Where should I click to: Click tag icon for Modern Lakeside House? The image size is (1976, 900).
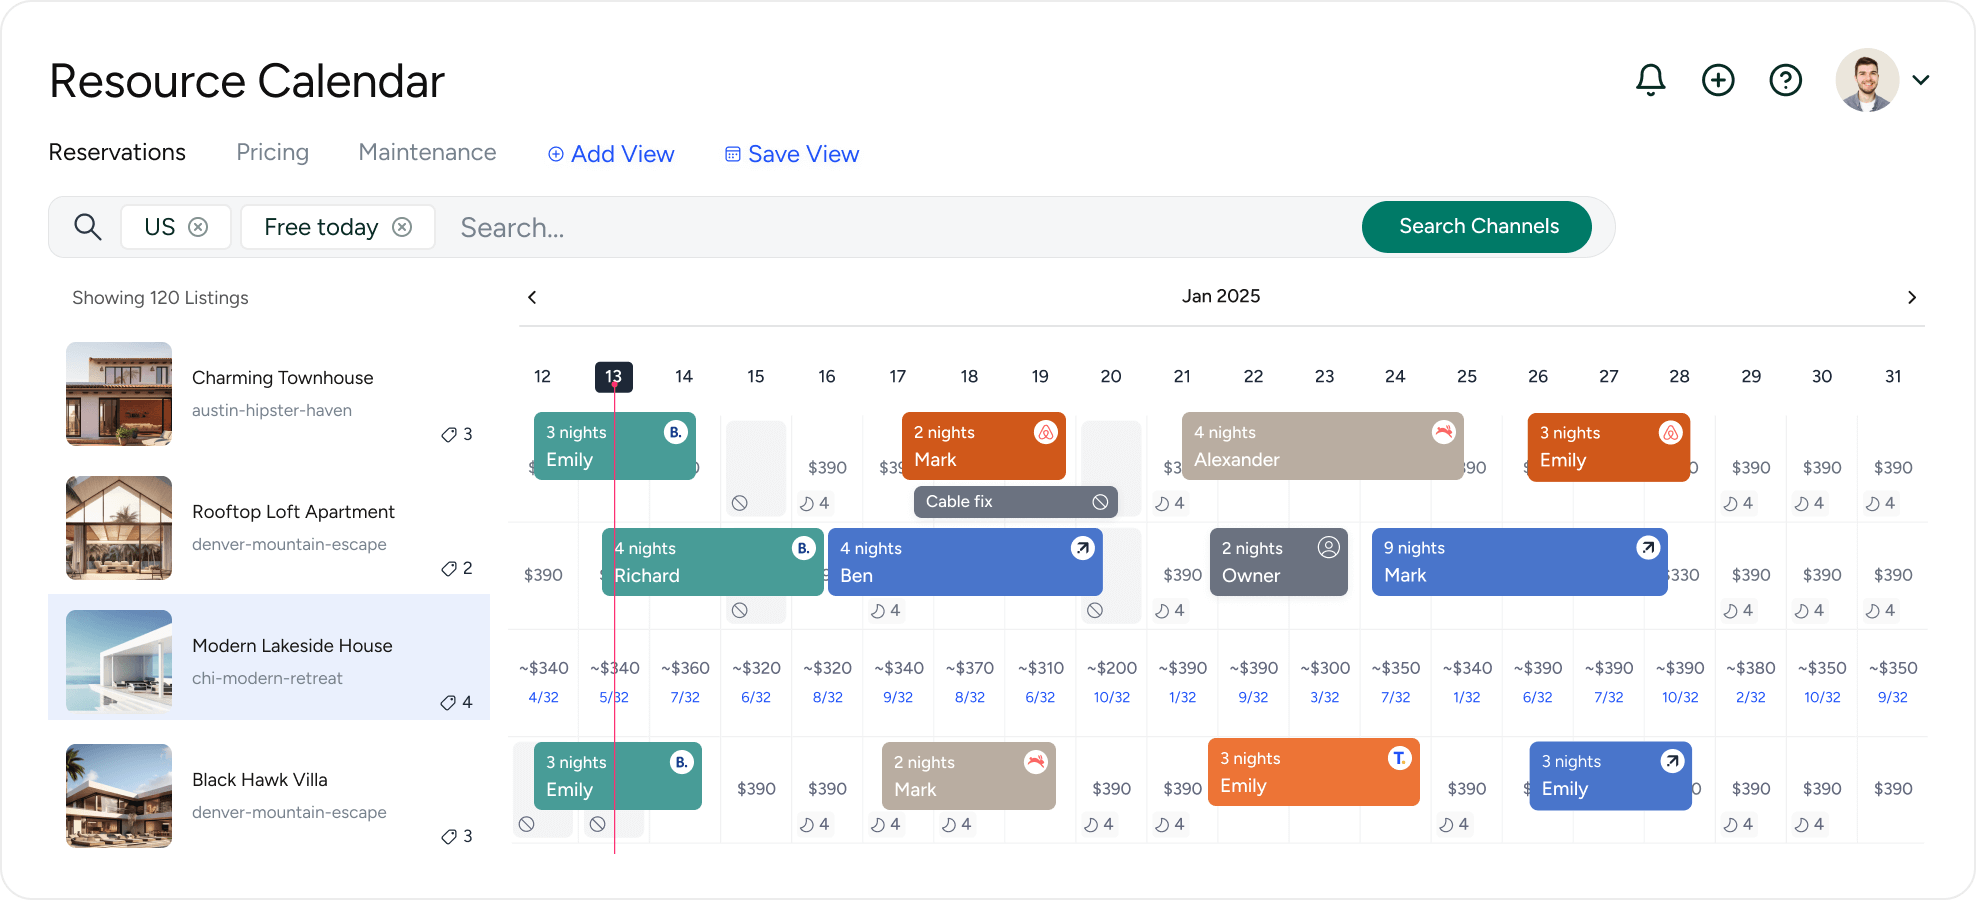coord(449,703)
